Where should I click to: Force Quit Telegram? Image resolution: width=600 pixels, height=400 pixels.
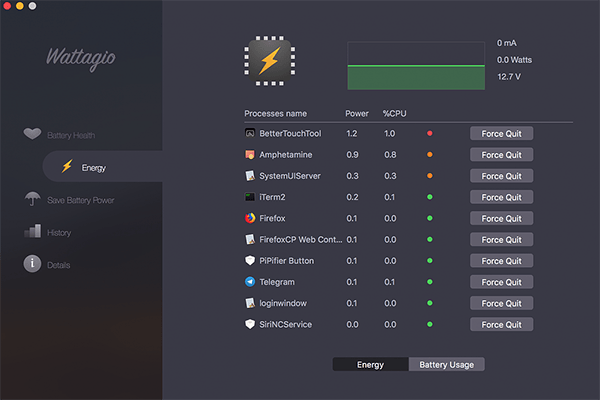pyautogui.click(x=501, y=282)
